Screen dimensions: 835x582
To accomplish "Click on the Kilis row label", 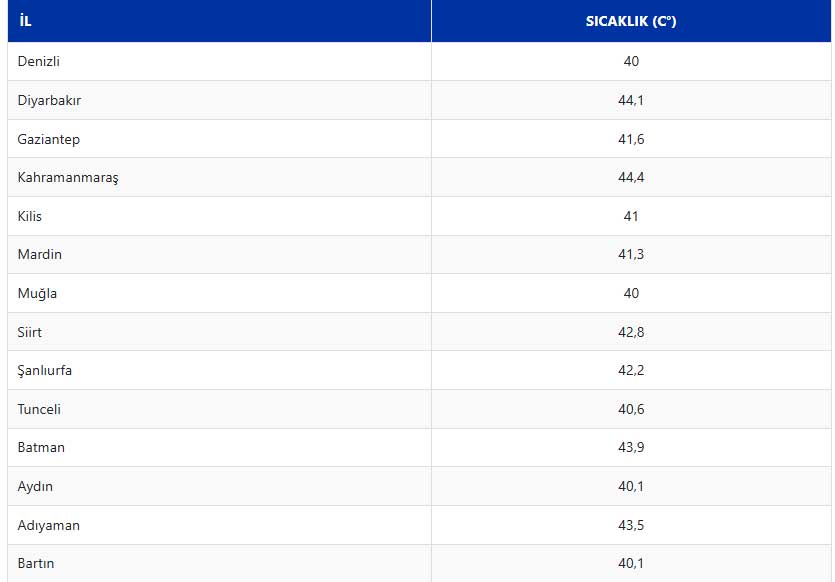I will [x=29, y=216].
